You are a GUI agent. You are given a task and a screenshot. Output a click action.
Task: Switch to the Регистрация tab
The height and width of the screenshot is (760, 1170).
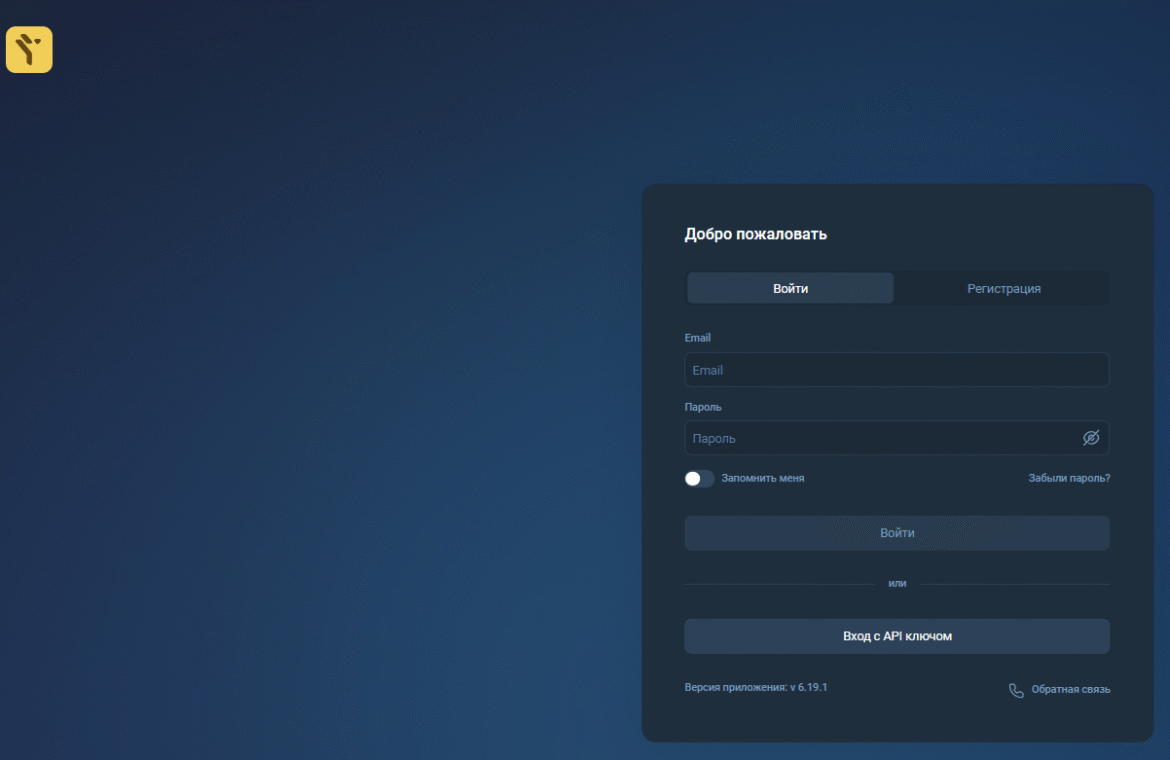(1003, 288)
